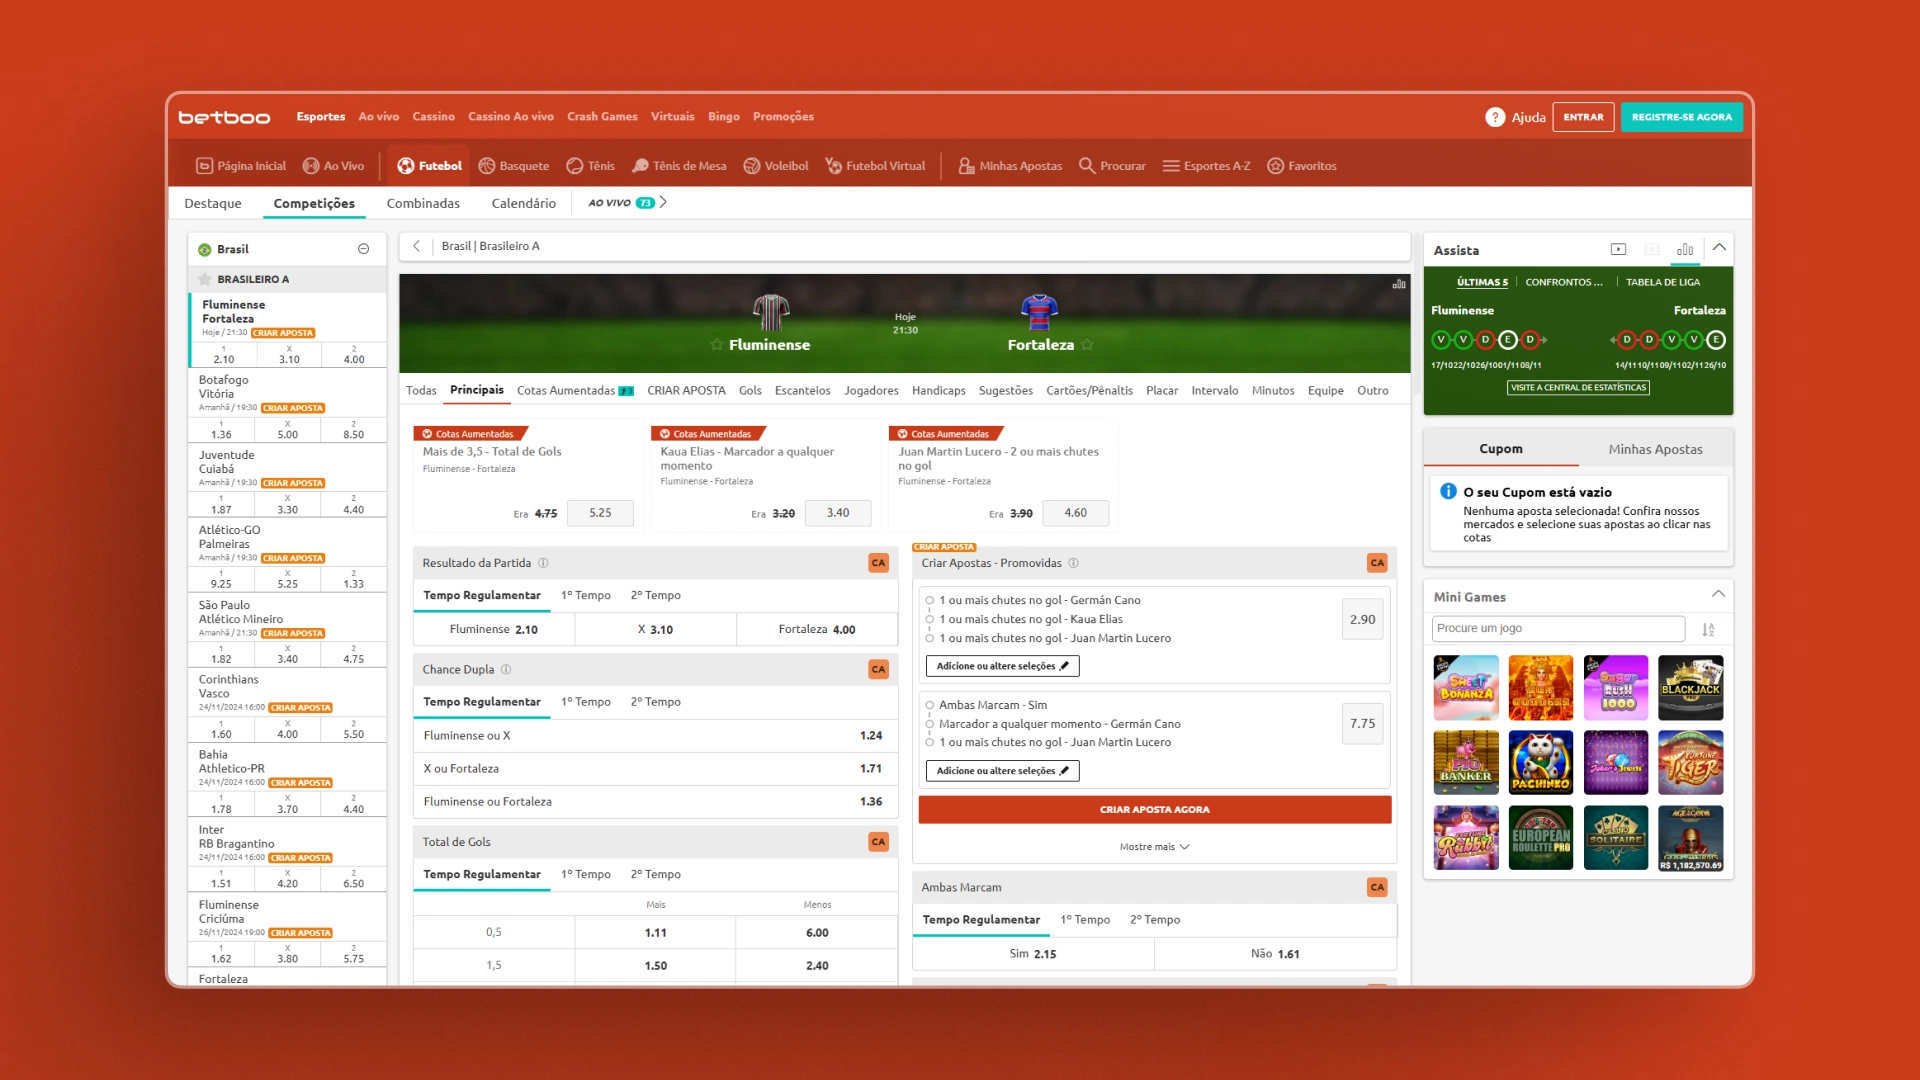Expand AO VIVO 73 arrow
Image resolution: width=1920 pixels, height=1080 pixels.
click(x=663, y=203)
